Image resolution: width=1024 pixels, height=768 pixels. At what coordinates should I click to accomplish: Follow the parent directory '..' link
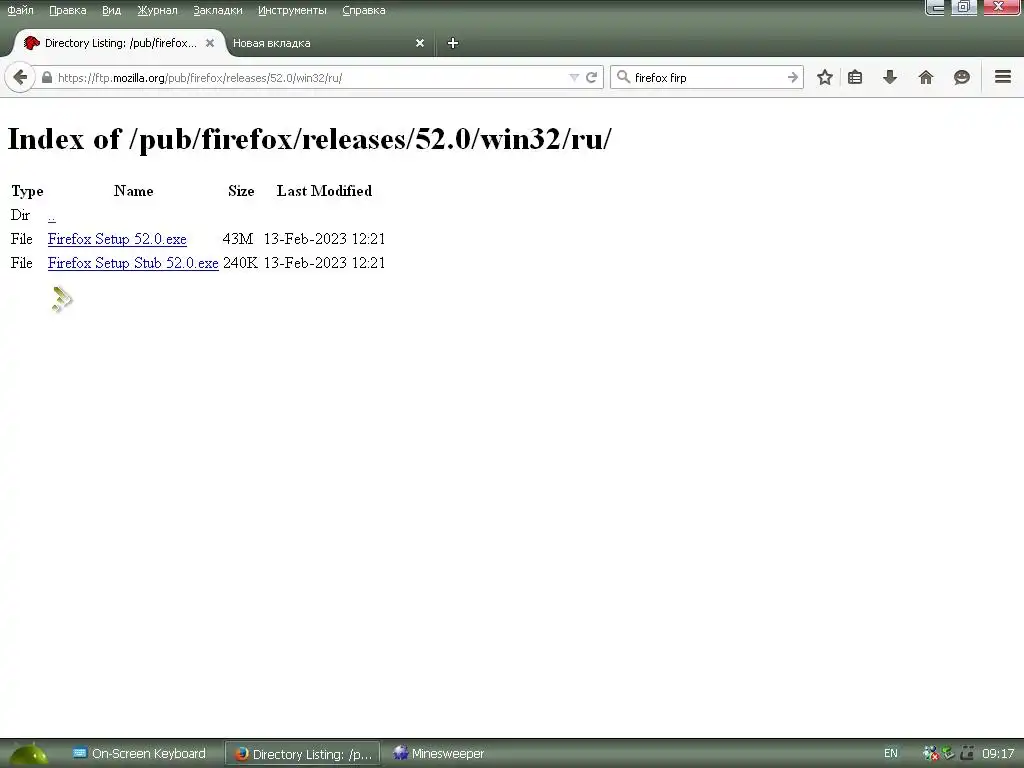pos(52,216)
